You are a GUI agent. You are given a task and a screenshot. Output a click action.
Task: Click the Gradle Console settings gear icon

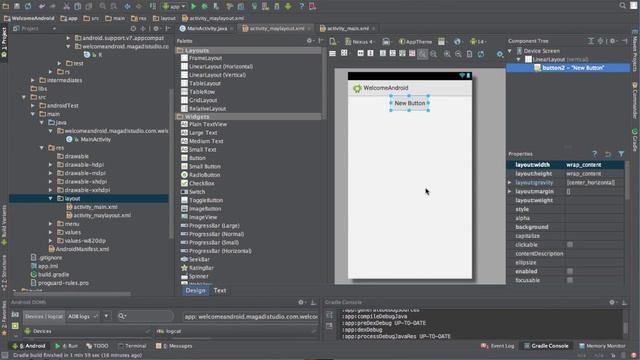[x=612, y=302]
